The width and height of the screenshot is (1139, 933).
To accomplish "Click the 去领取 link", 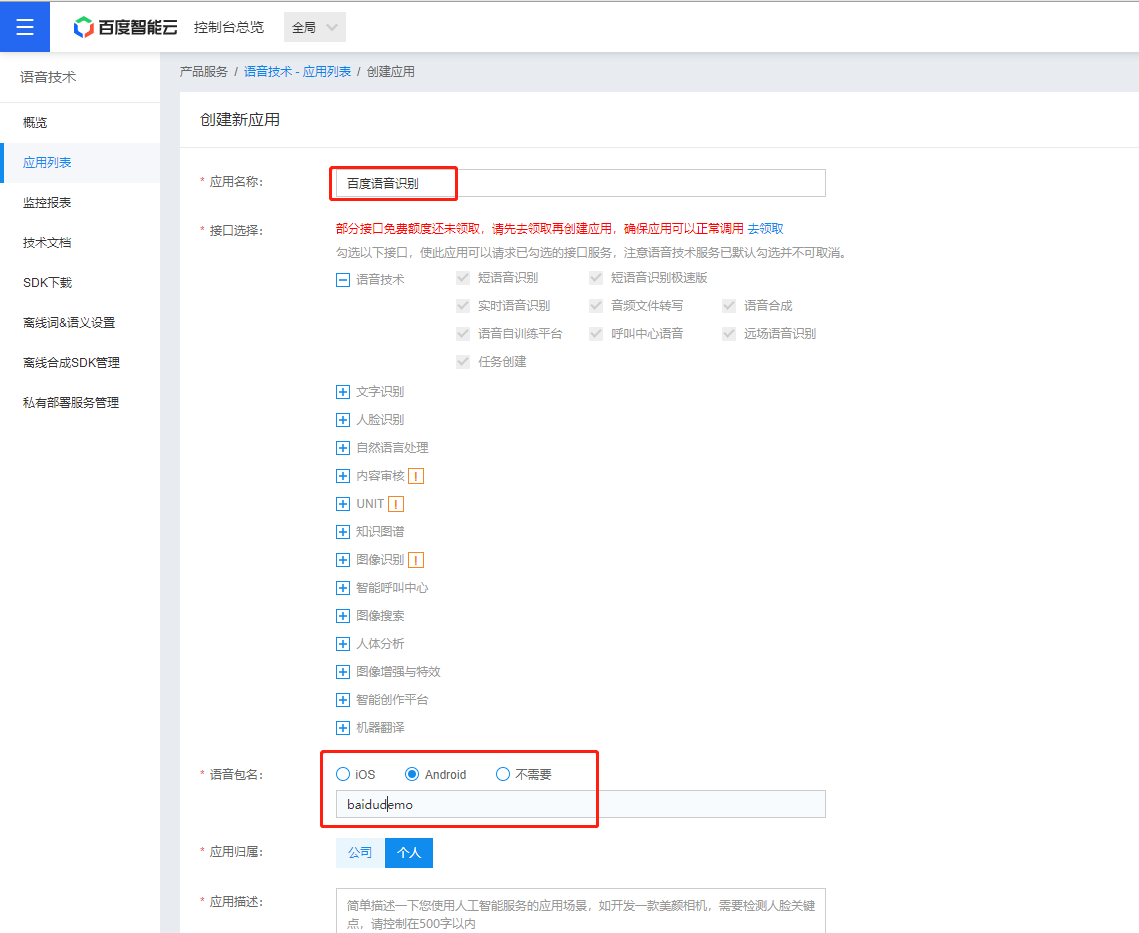I will (766, 229).
